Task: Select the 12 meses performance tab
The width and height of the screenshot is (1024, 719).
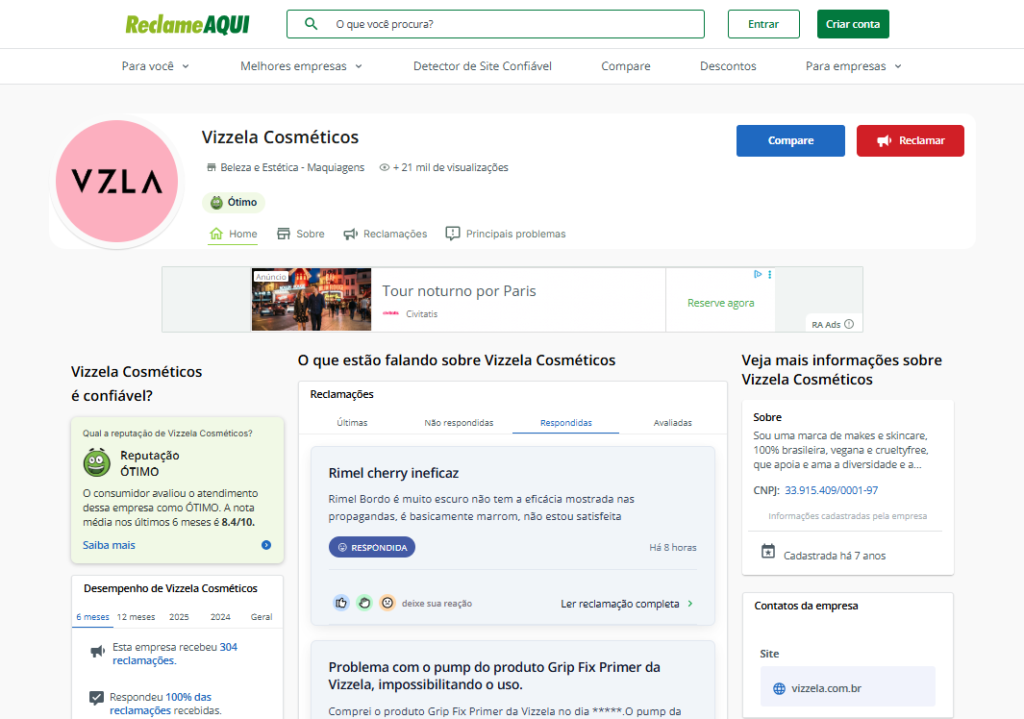Action: tap(136, 616)
